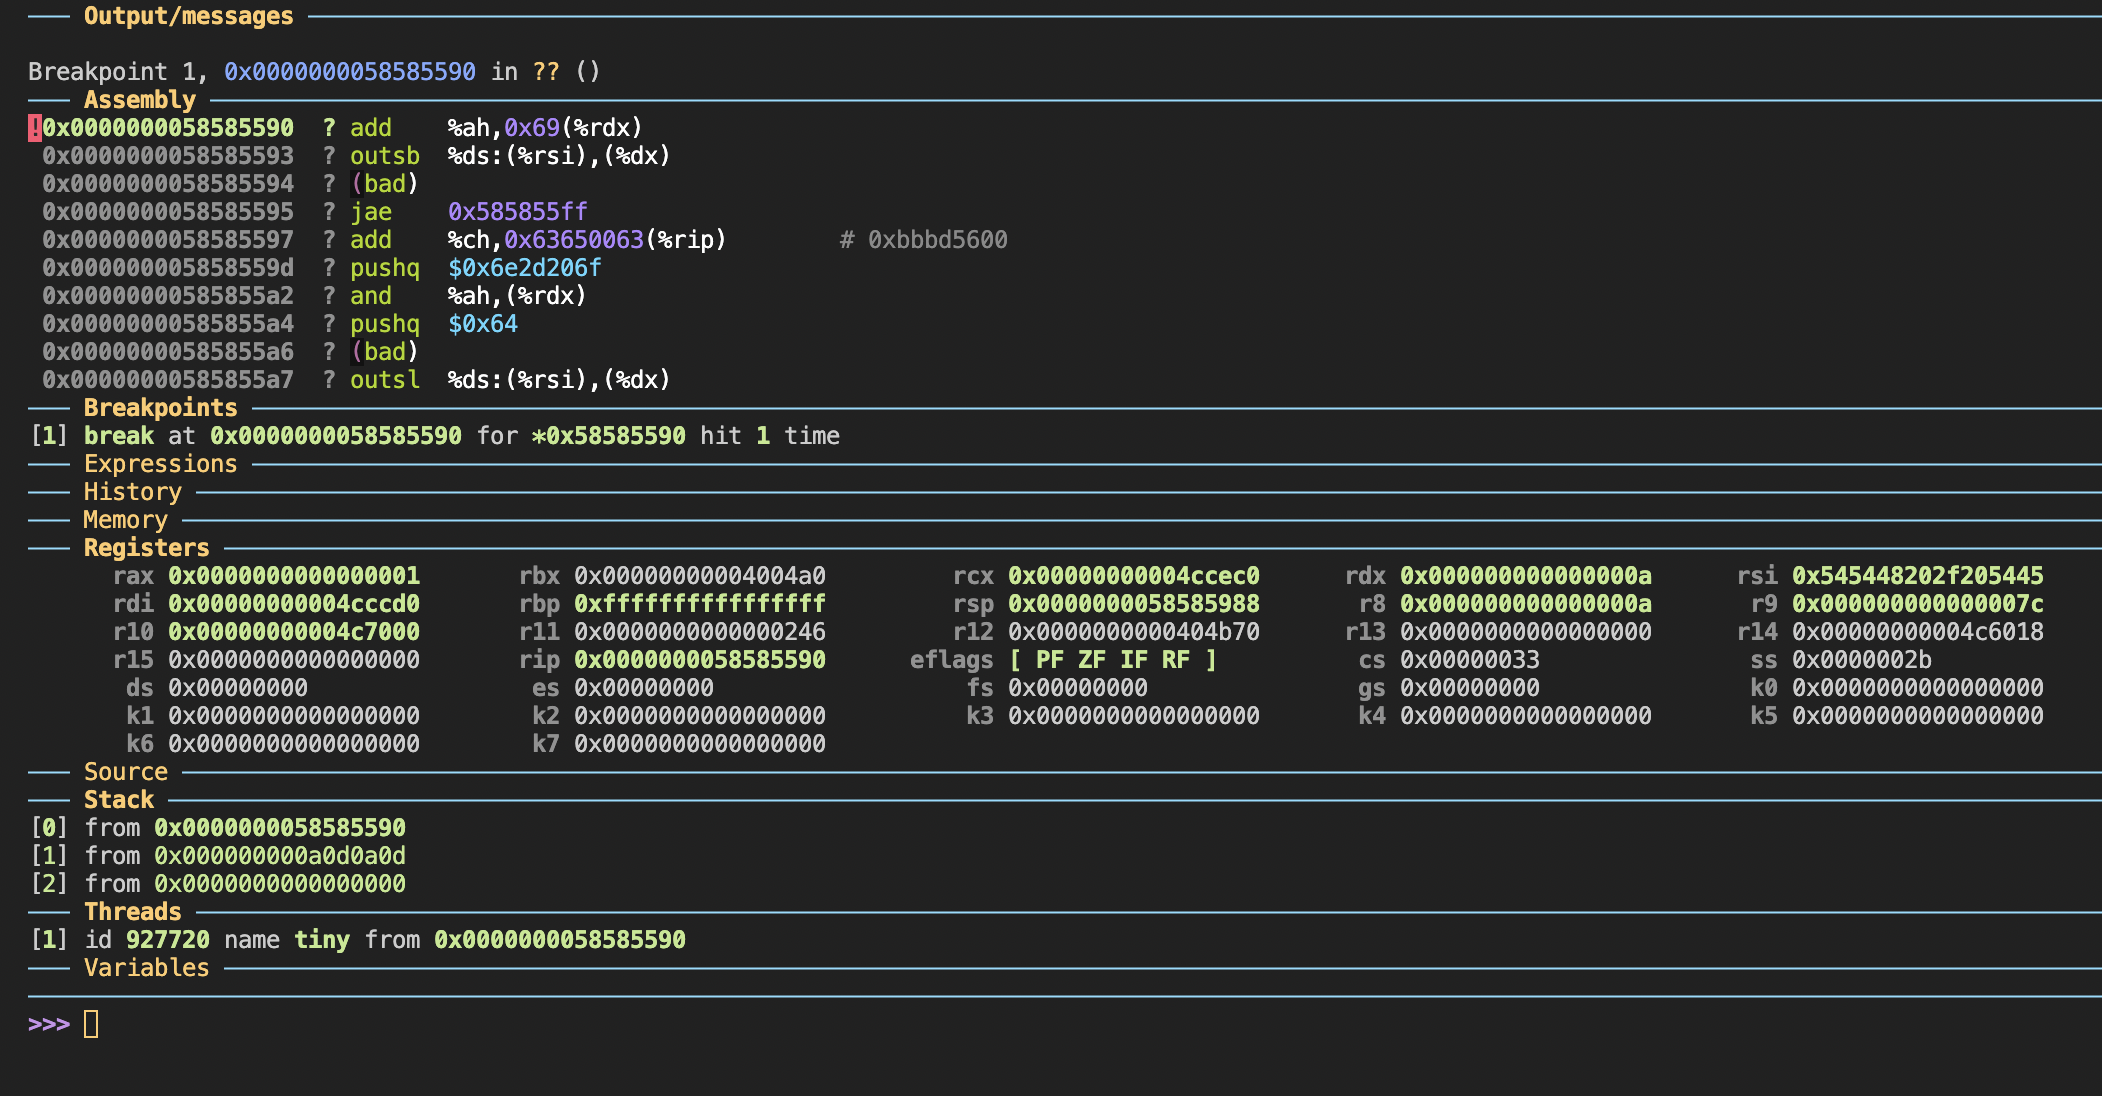Select the rsp register value
2102x1096 pixels.
click(1133, 604)
